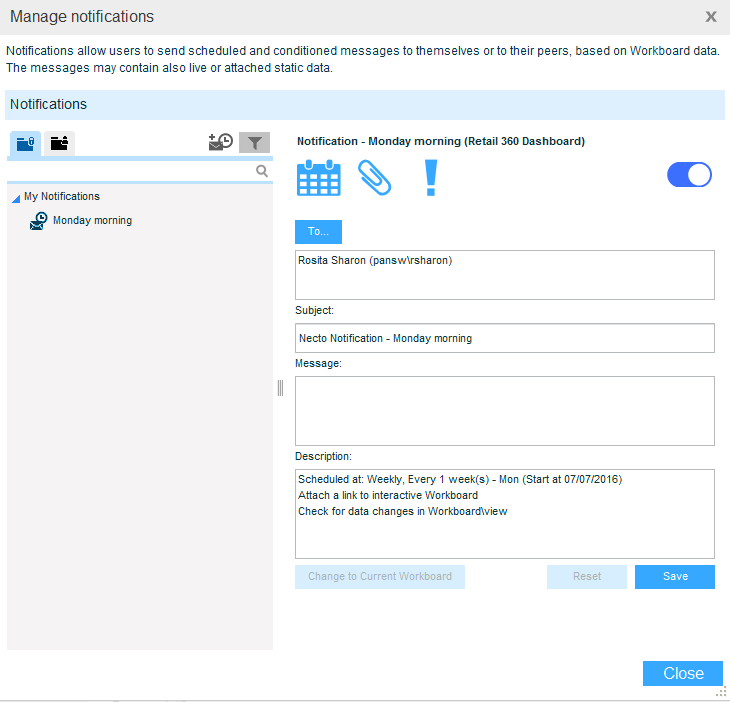Select the Monday morning notification
Screen dimensions: 730x702
point(92,221)
